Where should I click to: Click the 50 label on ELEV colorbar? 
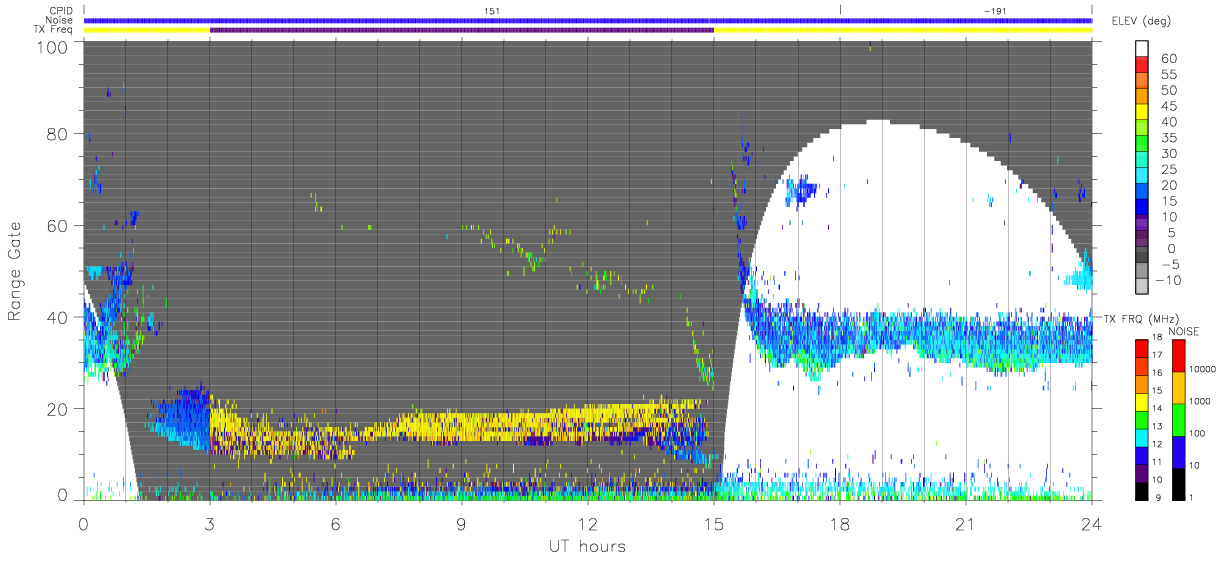[x=1171, y=90]
